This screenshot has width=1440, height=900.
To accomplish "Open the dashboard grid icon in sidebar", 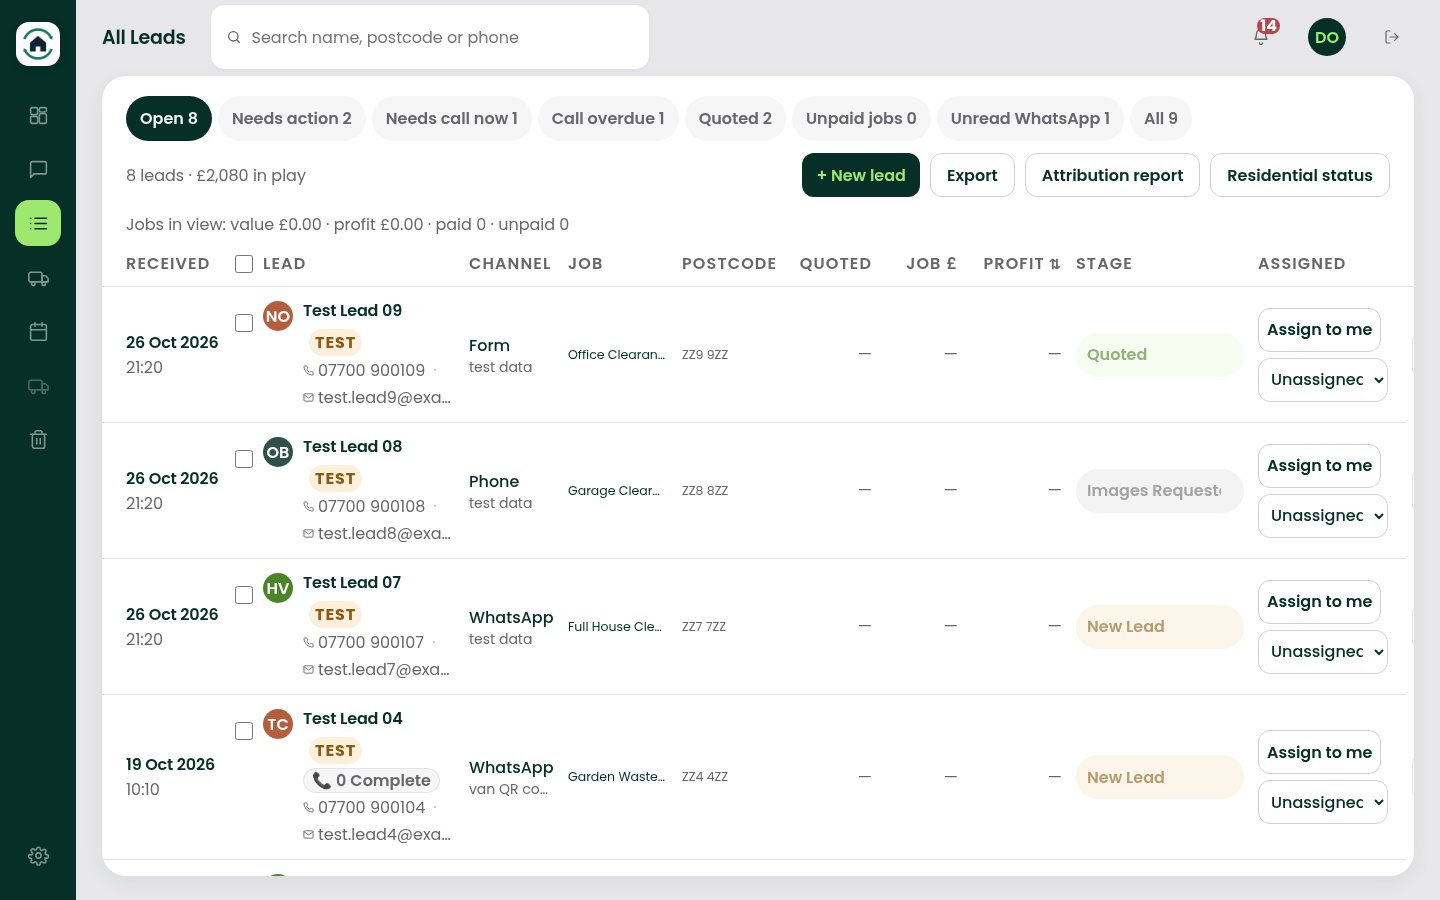I will [x=38, y=116].
